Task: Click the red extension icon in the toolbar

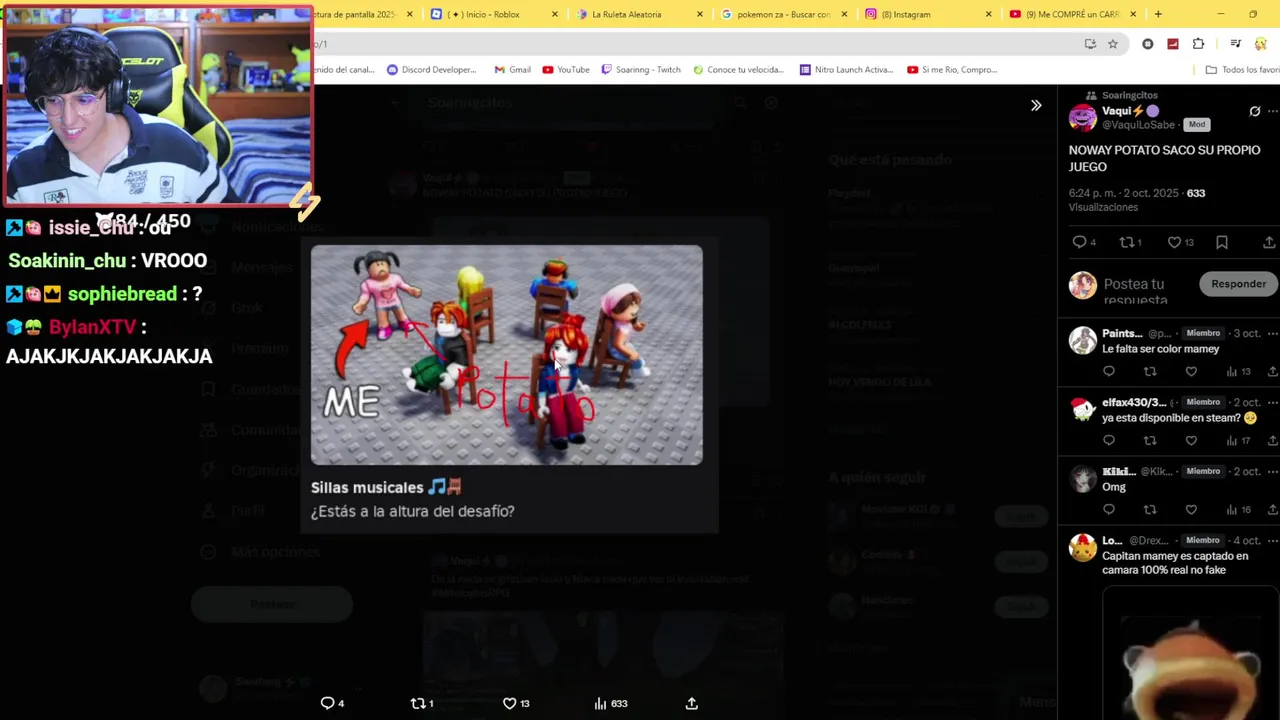Action: pos(1173,44)
